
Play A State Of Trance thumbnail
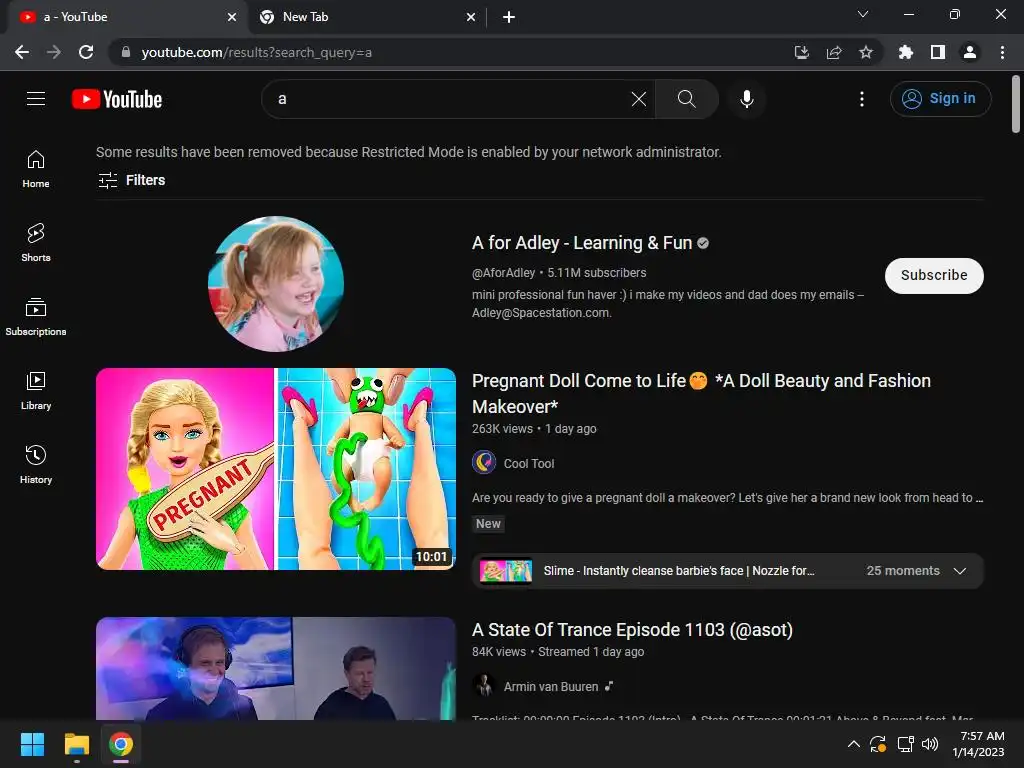pyautogui.click(x=276, y=669)
